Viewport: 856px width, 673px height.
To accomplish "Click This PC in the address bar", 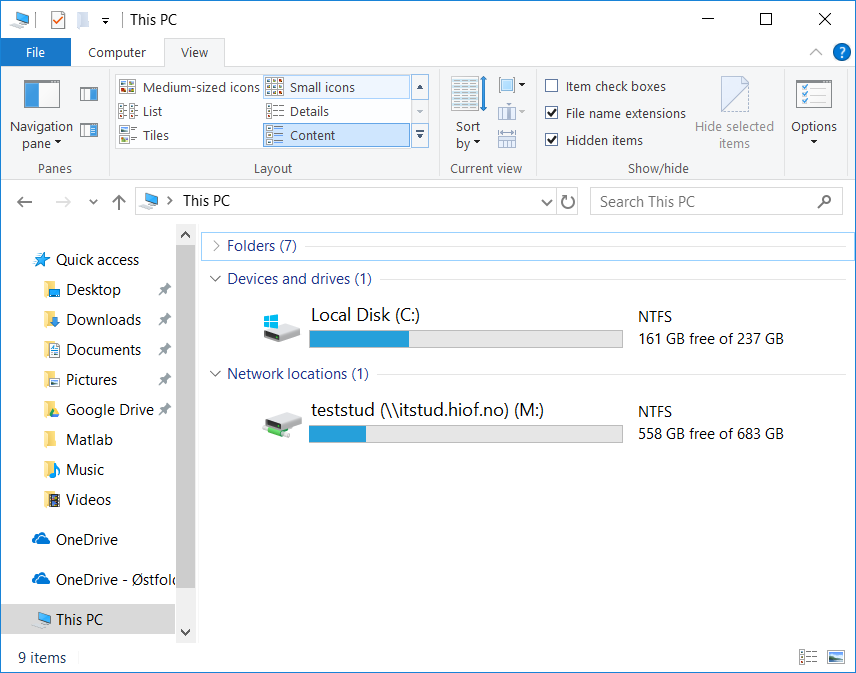I will pos(206,201).
